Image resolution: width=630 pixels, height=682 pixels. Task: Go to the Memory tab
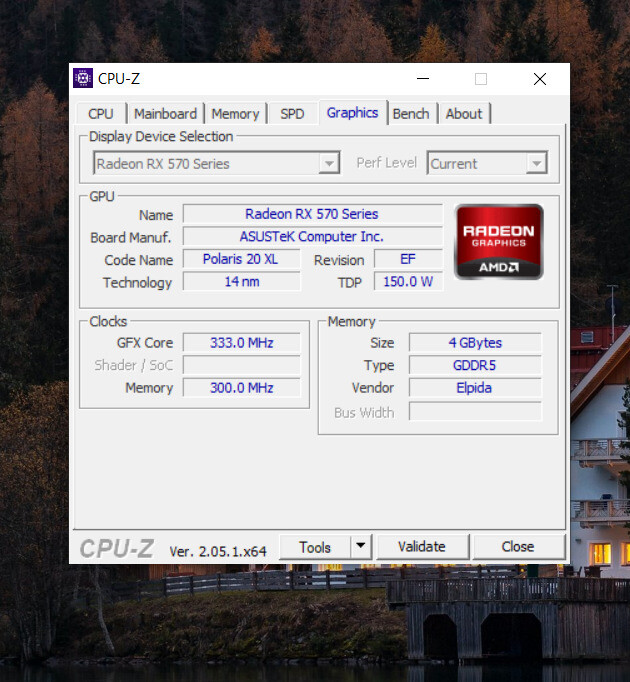pyautogui.click(x=235, y=114)
